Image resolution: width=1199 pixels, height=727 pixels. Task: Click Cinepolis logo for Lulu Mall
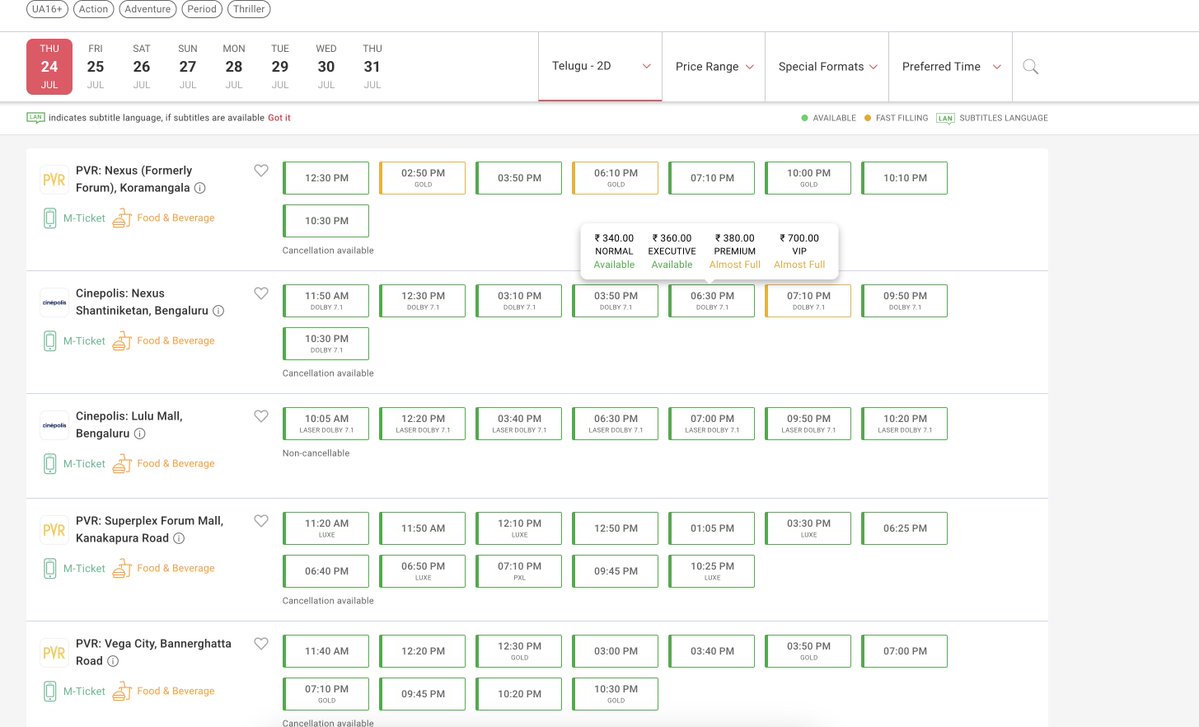pos(54,426)
